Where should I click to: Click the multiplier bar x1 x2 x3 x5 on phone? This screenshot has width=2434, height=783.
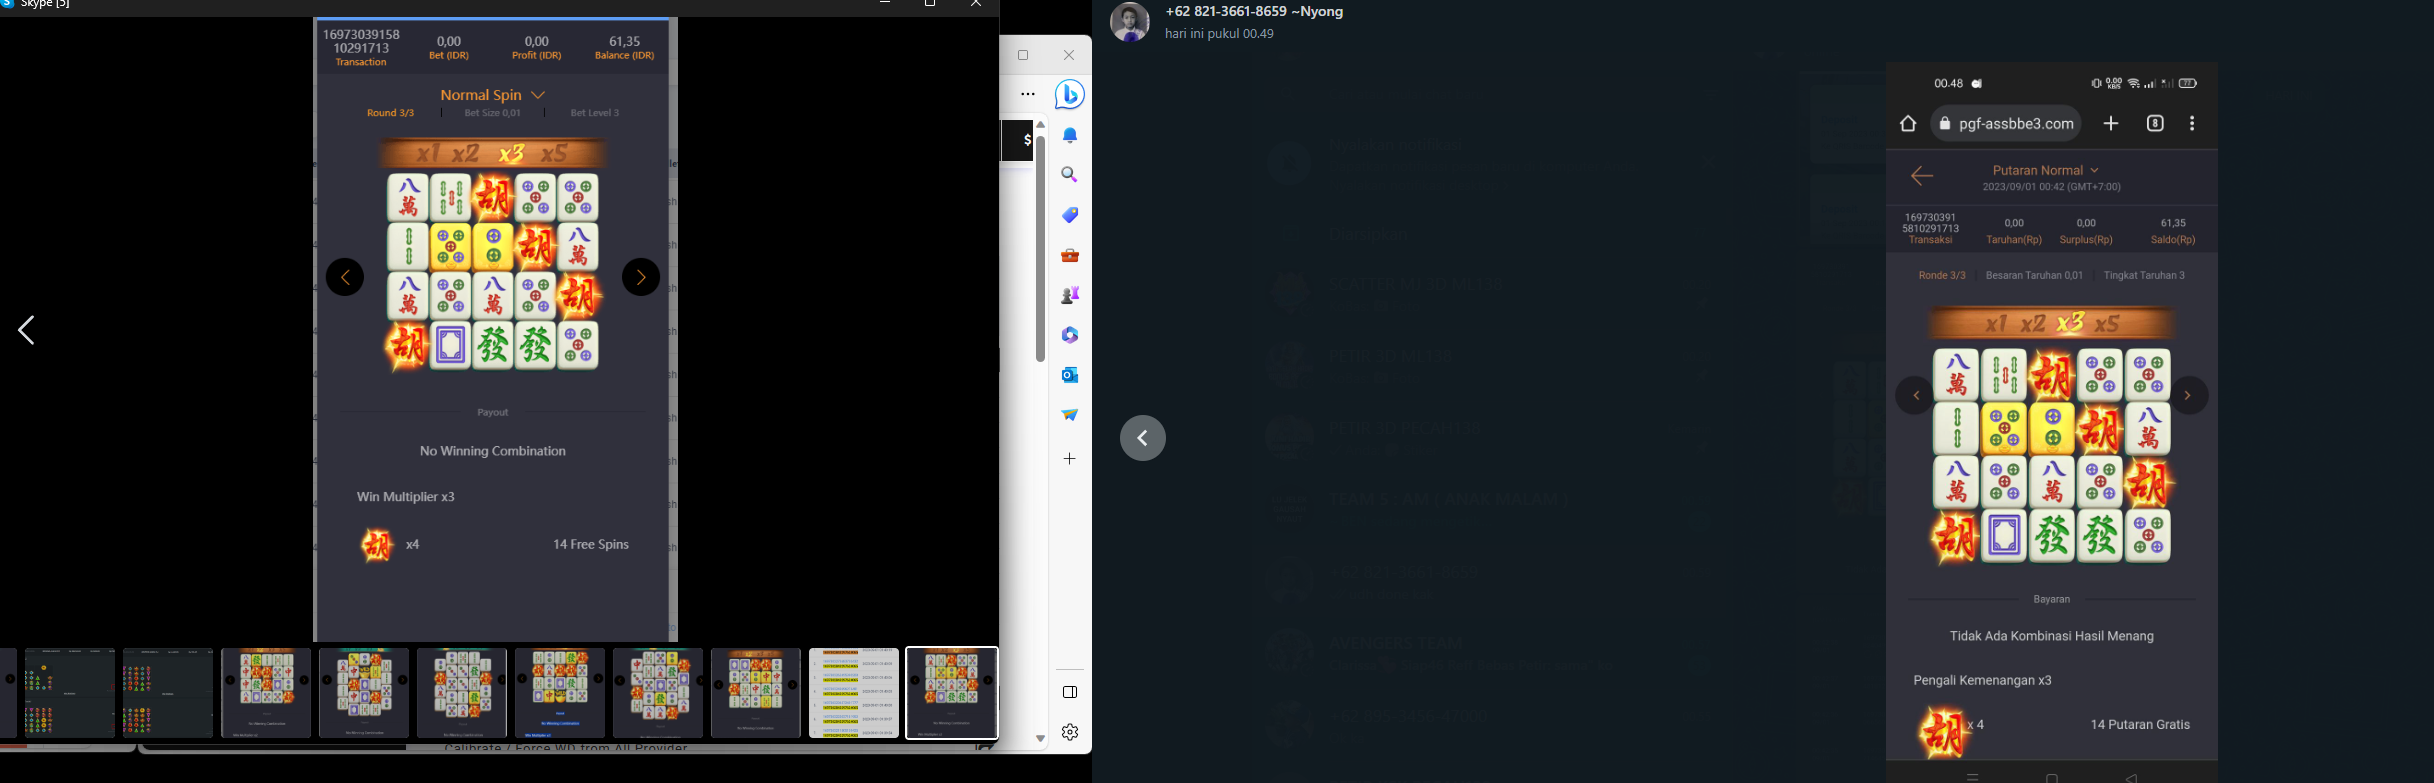point(2051,323)
